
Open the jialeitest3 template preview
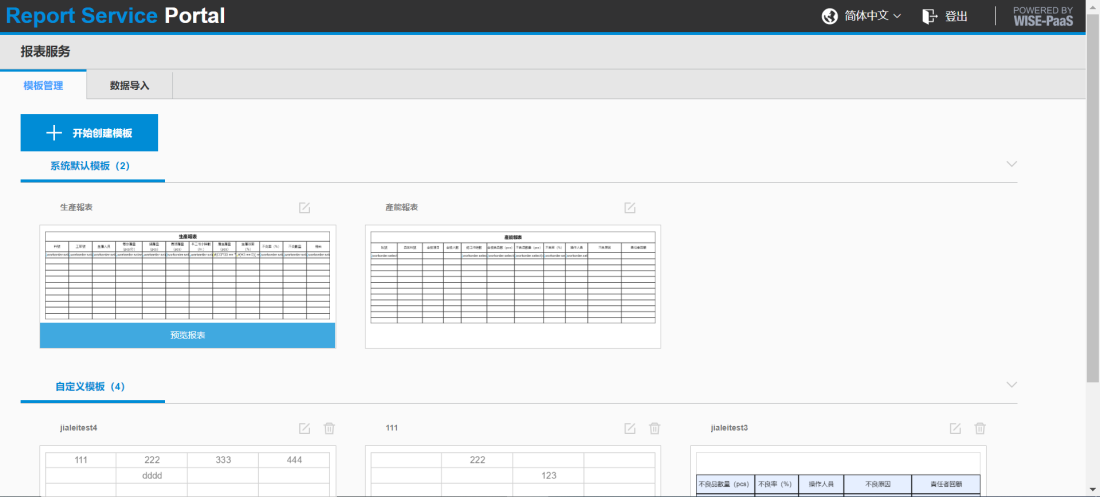(x=838, y=470)
